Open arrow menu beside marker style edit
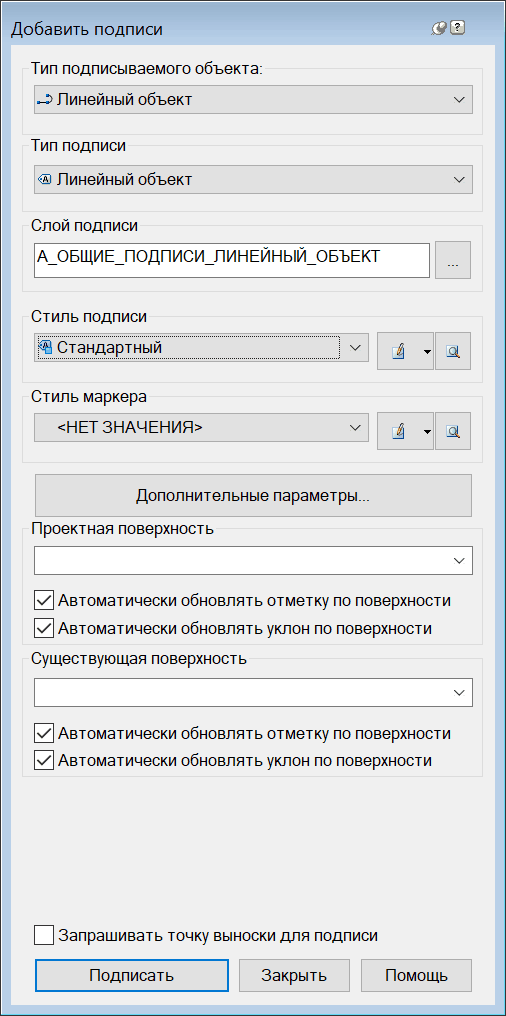 click(427, 431)
